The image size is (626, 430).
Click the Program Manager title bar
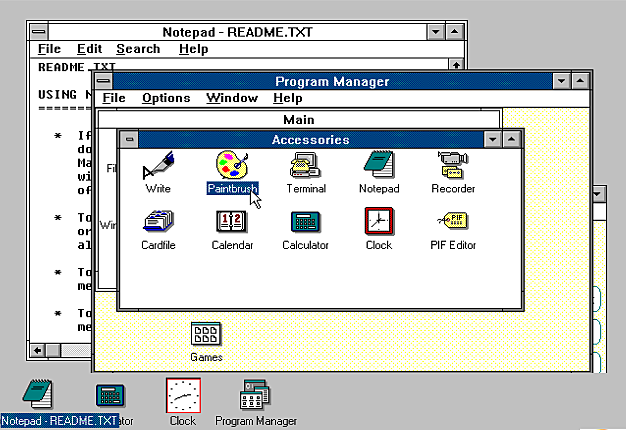point(332,81)
